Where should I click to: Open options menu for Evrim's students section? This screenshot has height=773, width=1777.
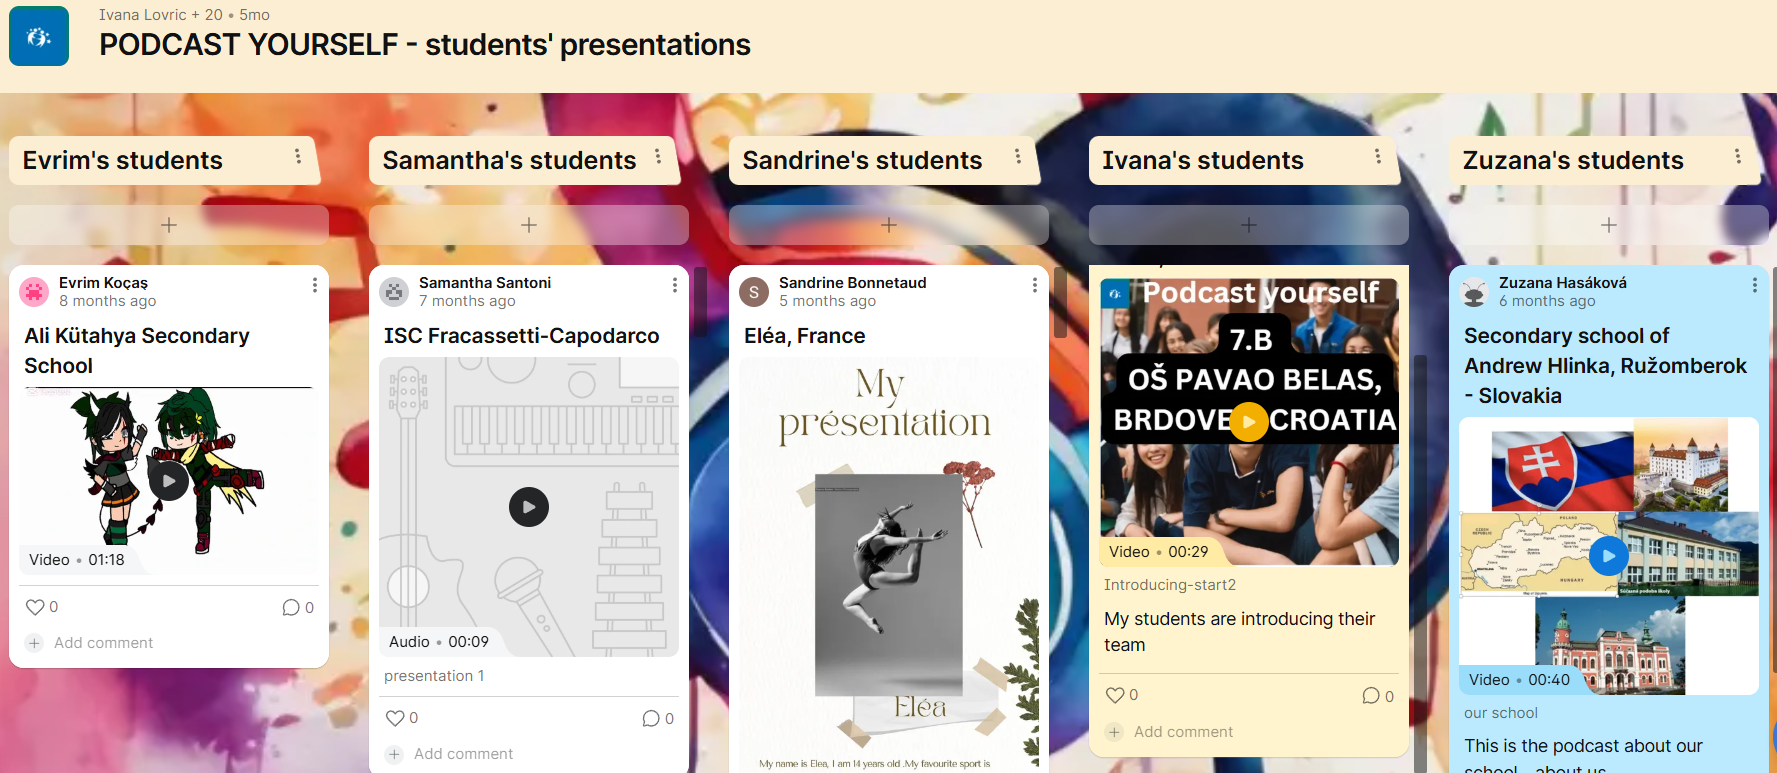(298, 157)
